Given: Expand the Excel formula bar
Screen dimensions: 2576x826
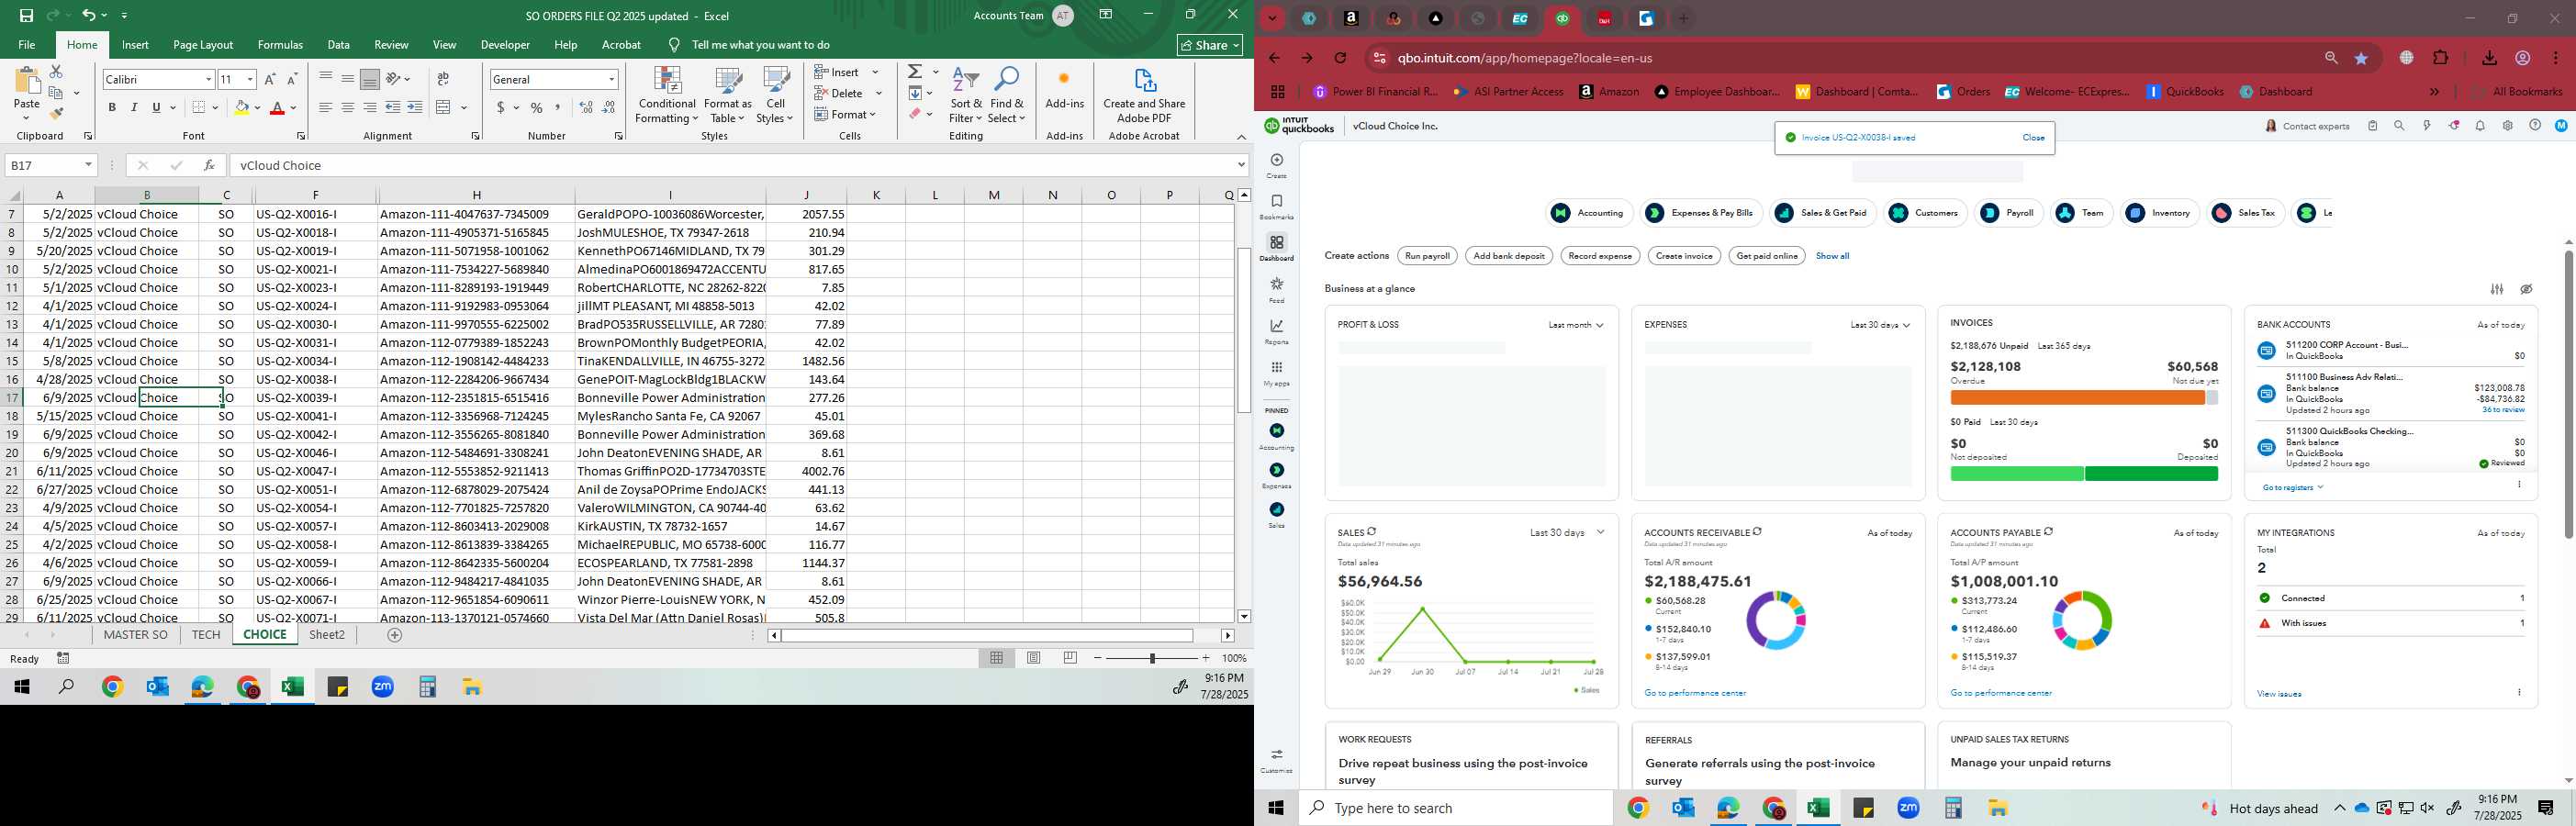Looking at the screenshot, I should 1241,165.
